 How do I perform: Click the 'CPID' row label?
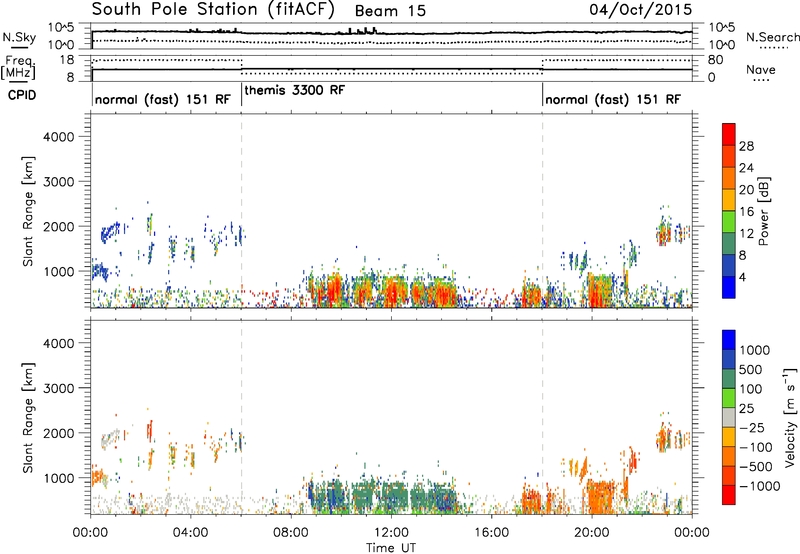[x=22, y=95]
